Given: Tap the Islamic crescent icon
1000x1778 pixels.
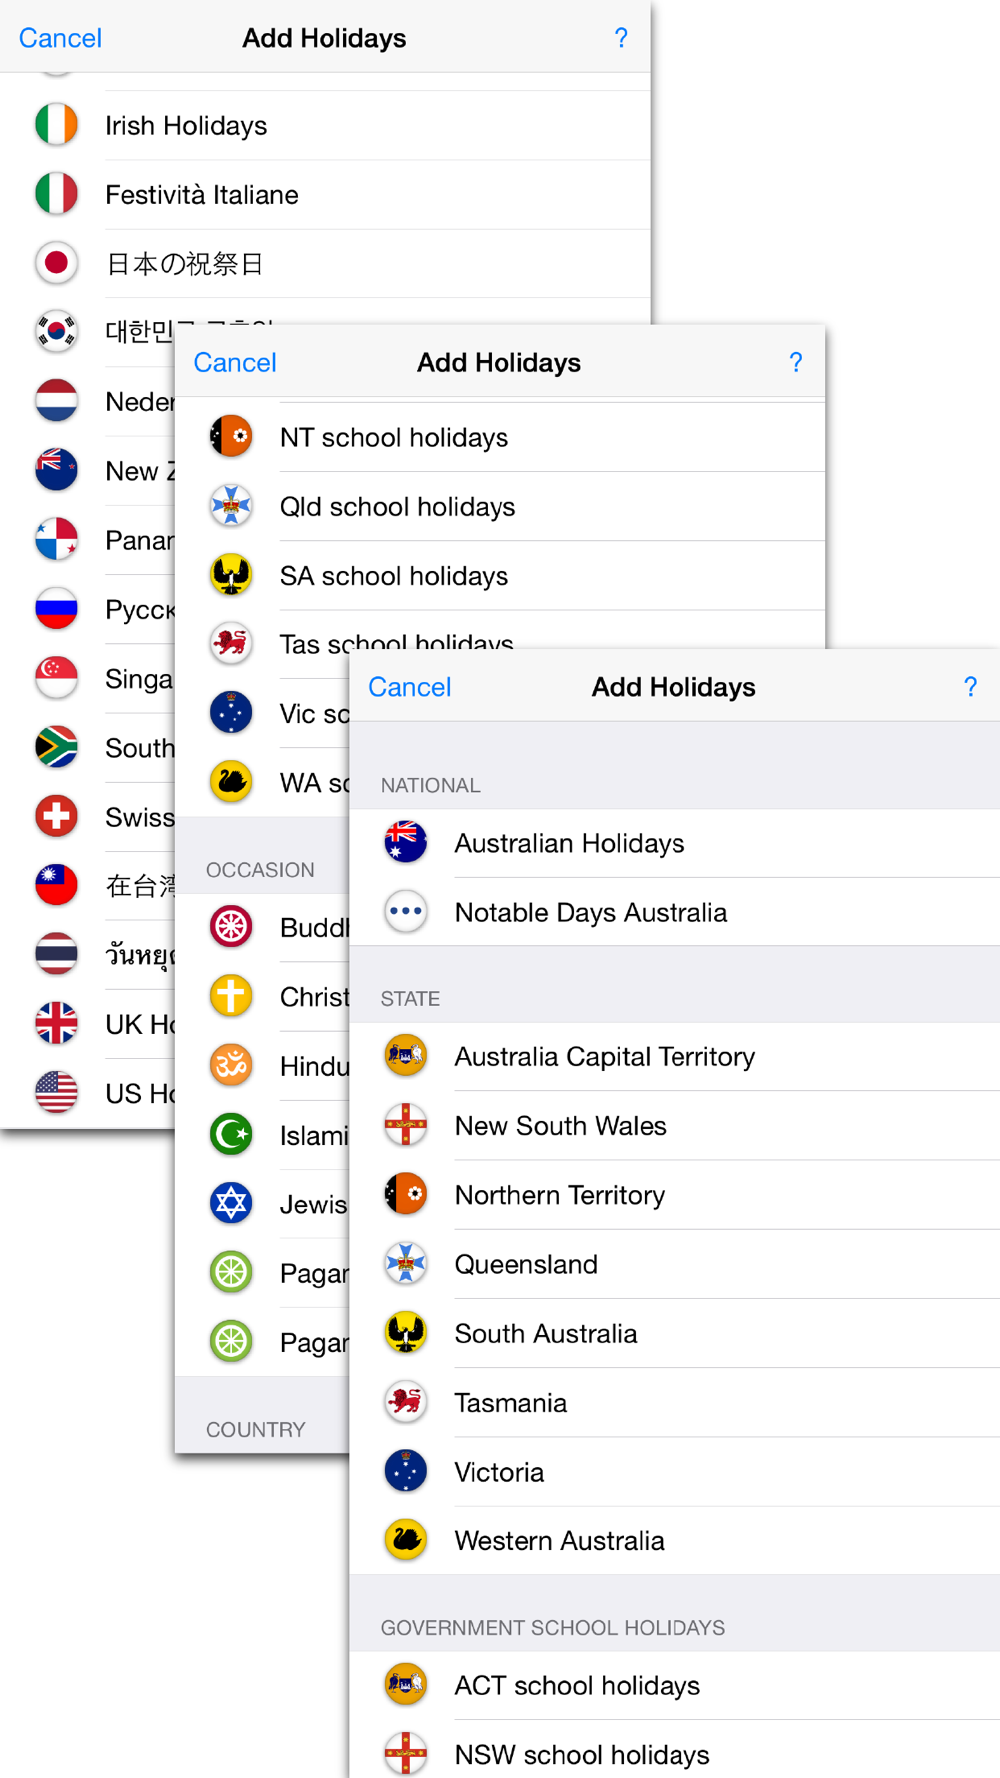Looking at the screenshot, I should pyautogui.click(x=231, y=1134).
